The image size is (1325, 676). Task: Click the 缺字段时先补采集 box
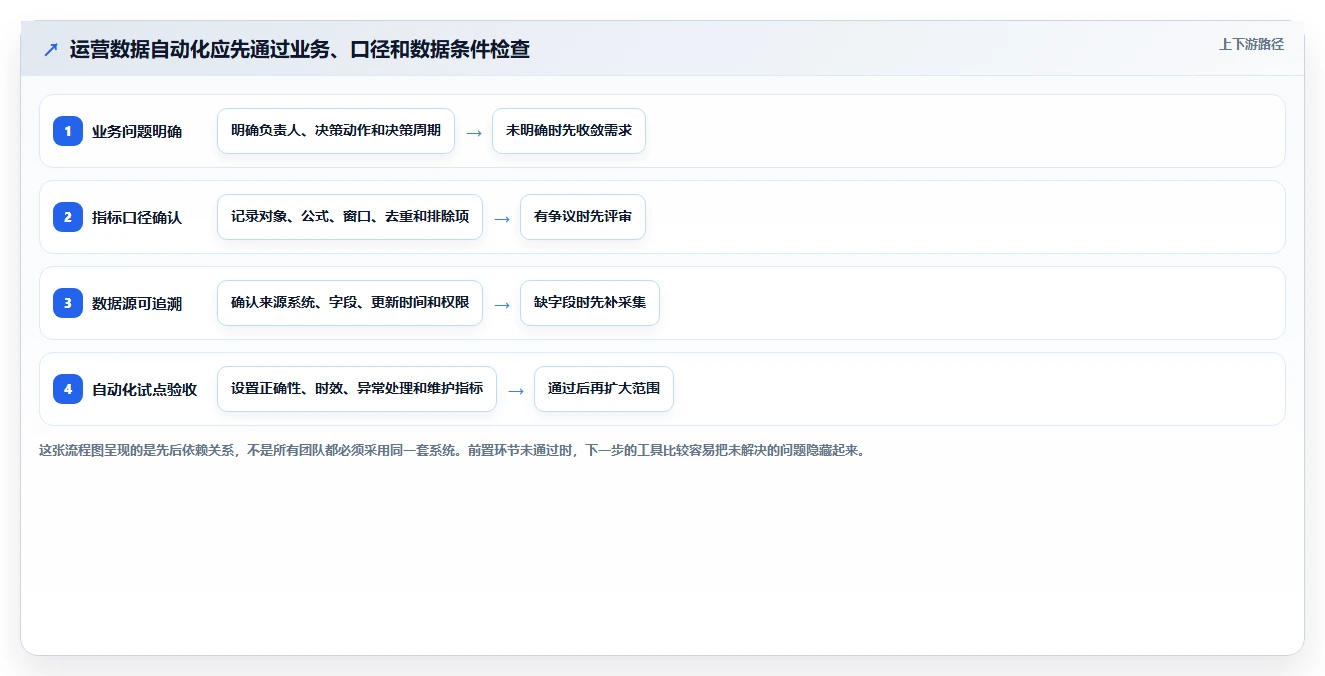click(x=590, y=303)
